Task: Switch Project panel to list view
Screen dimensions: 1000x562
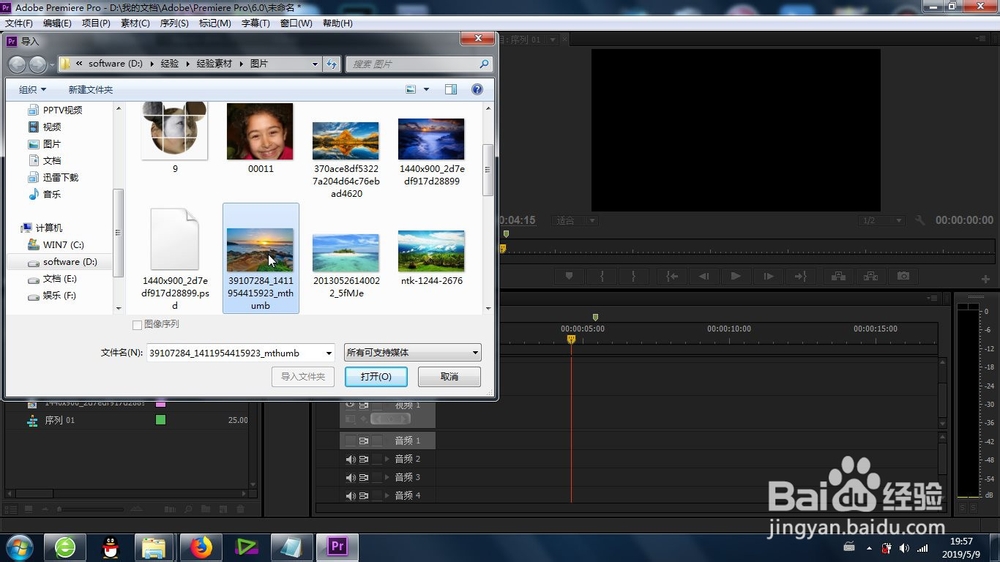Action: click(x=11, y=509)
